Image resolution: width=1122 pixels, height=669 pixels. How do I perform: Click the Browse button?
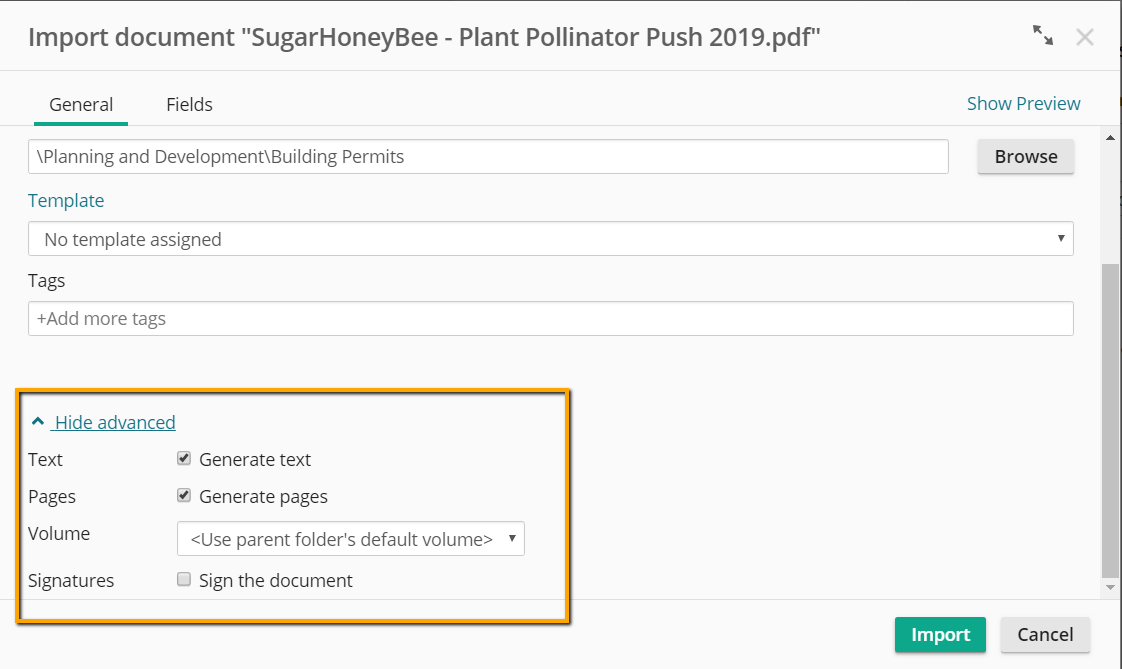(1025, 157)
